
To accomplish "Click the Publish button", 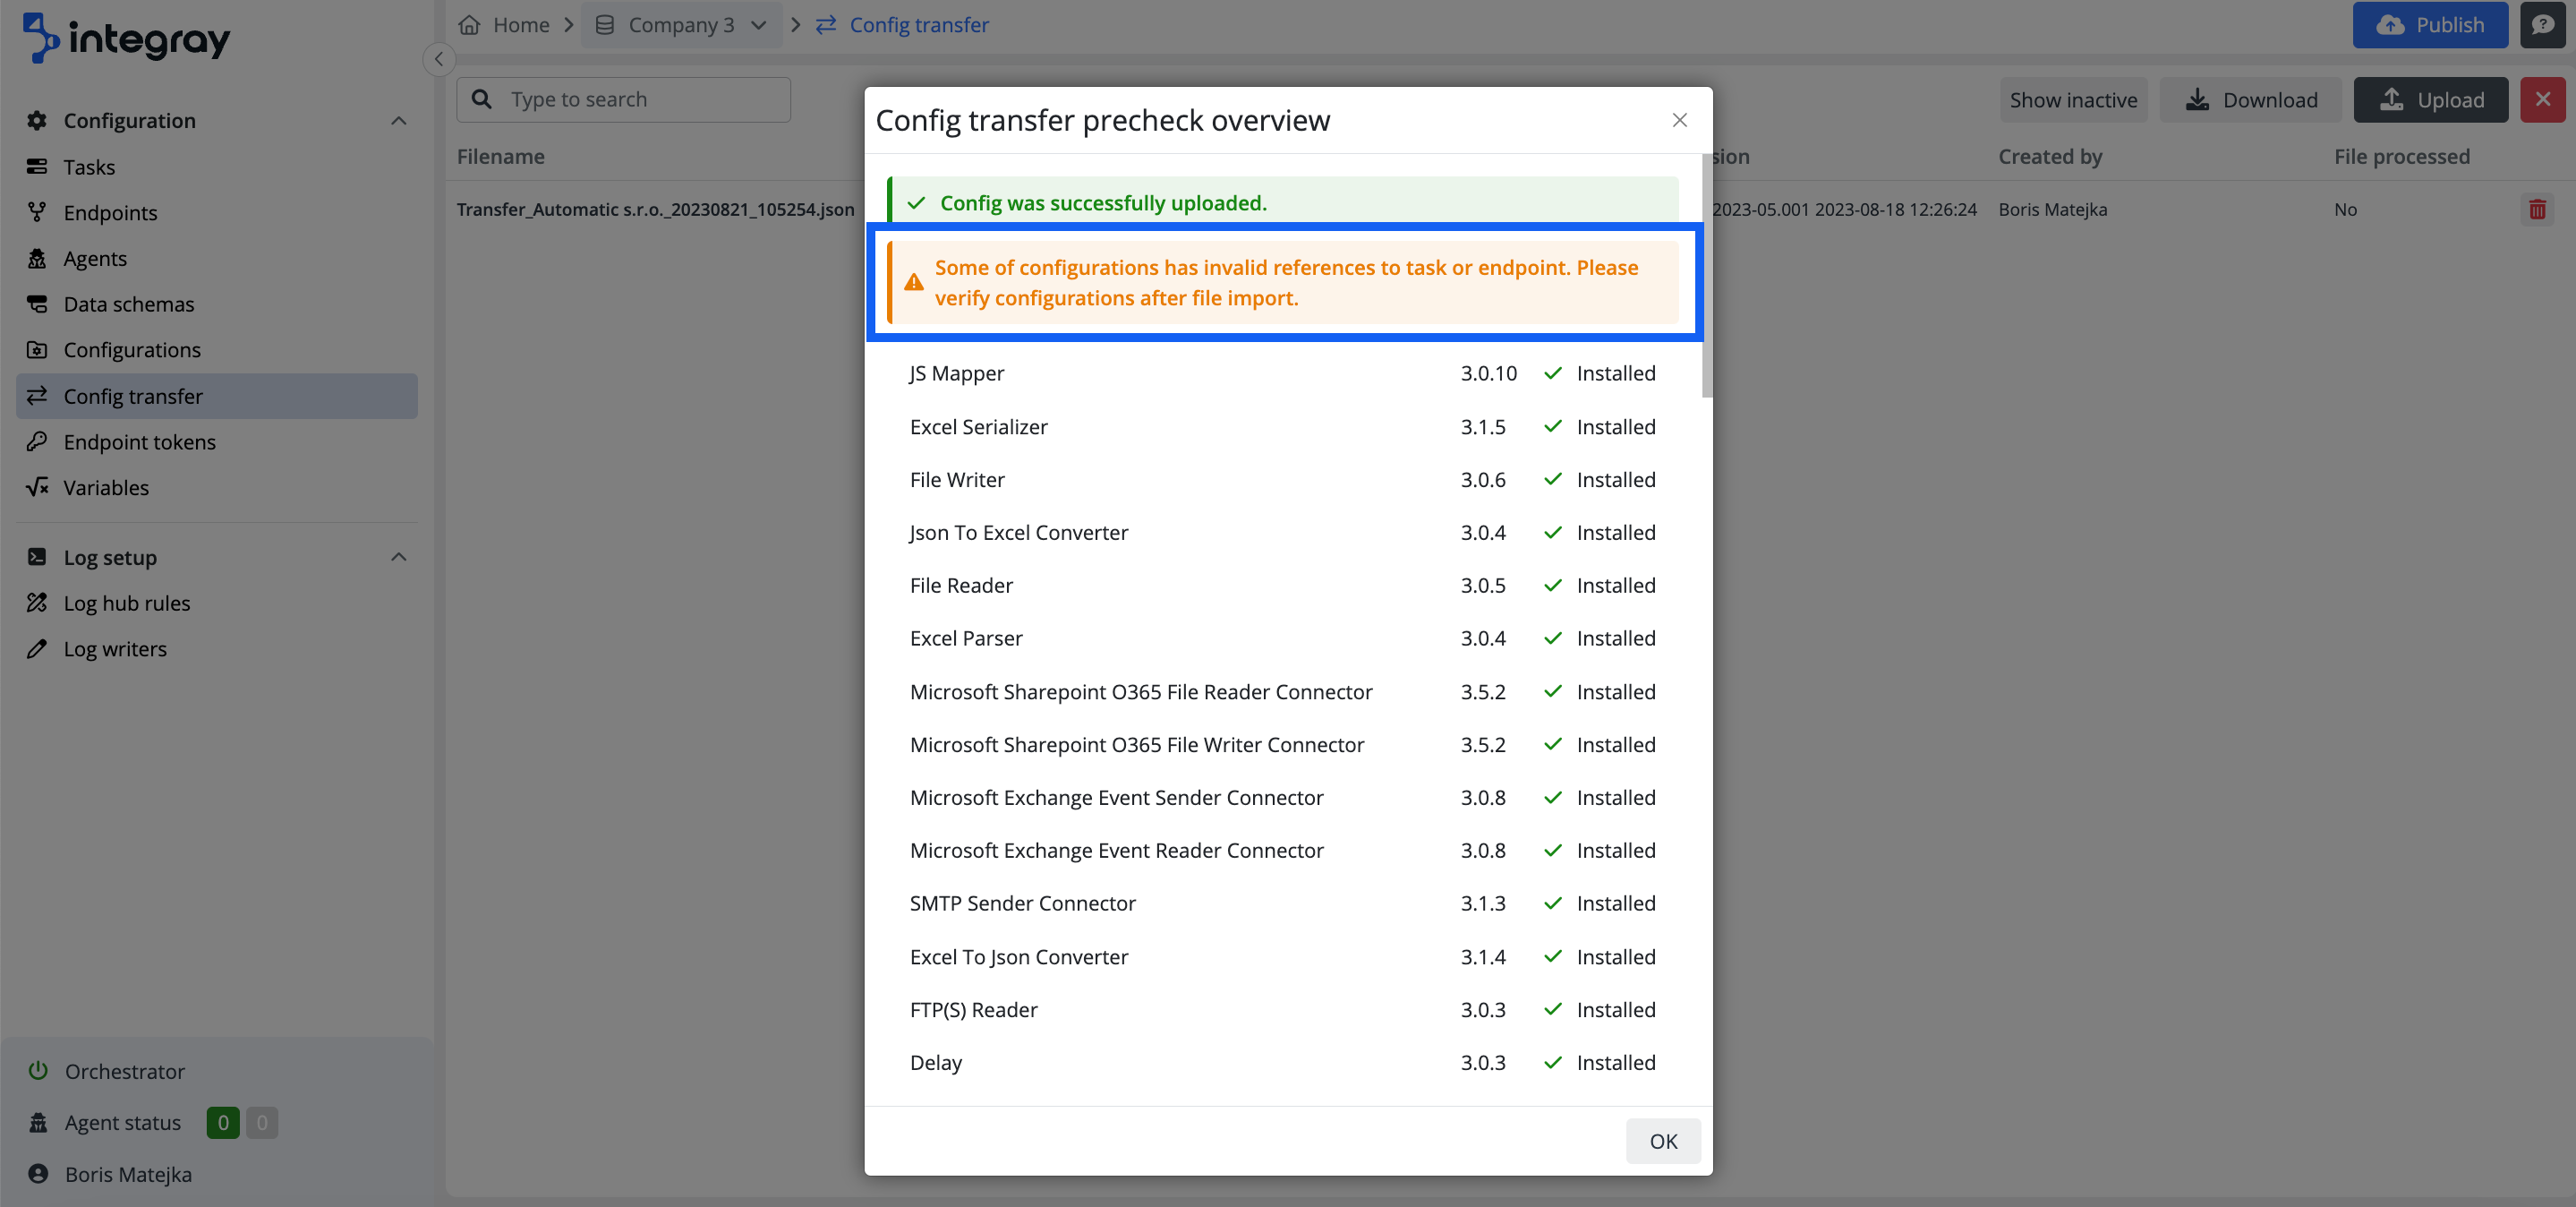I will (2429, 24).
